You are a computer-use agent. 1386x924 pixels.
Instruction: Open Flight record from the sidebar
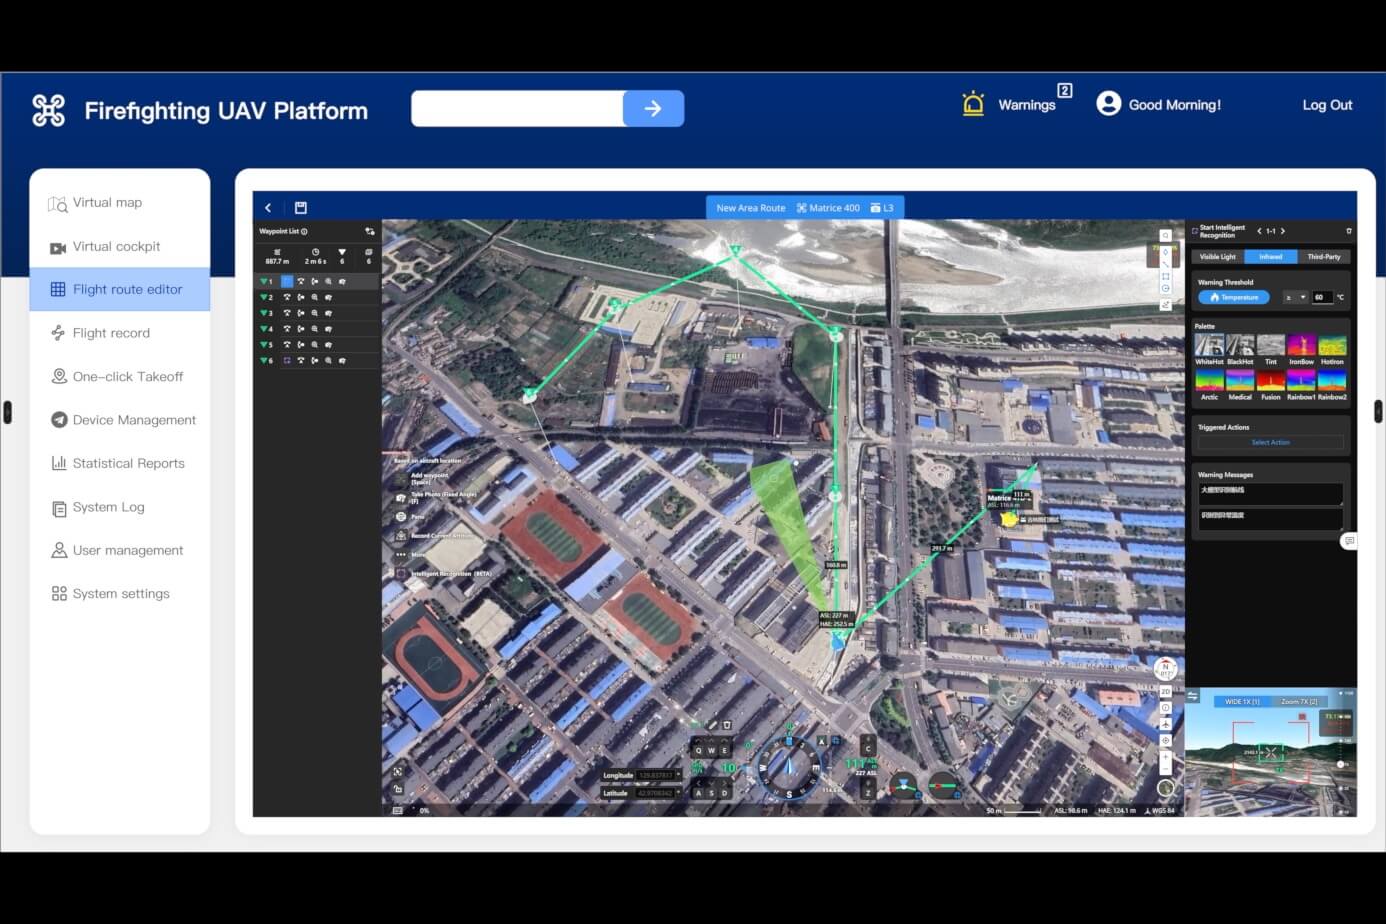(x=111, y=333)
